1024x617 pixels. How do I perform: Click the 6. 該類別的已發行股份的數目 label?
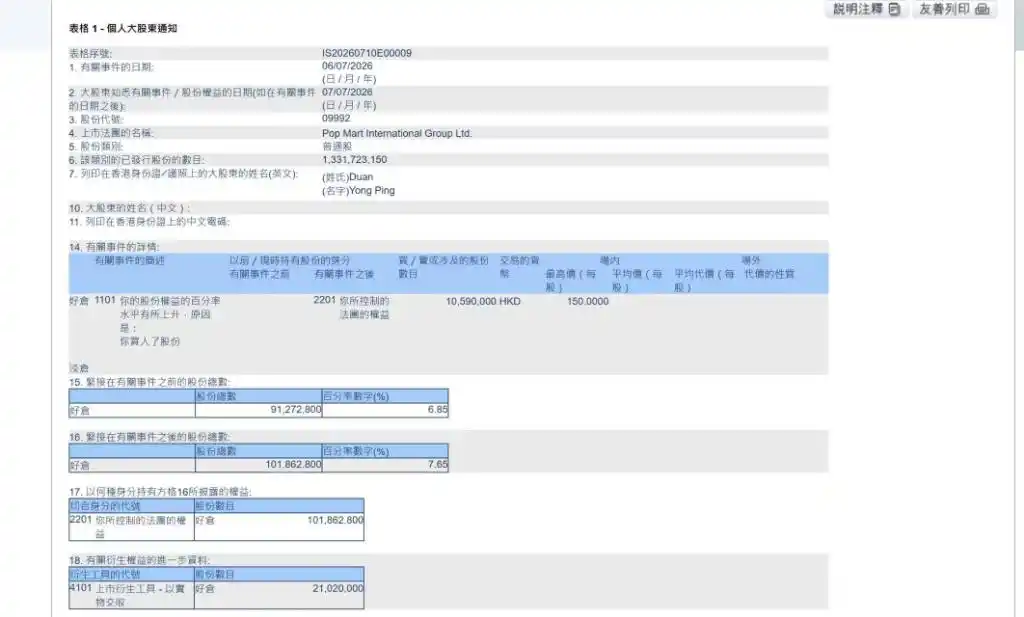(136, 160)
